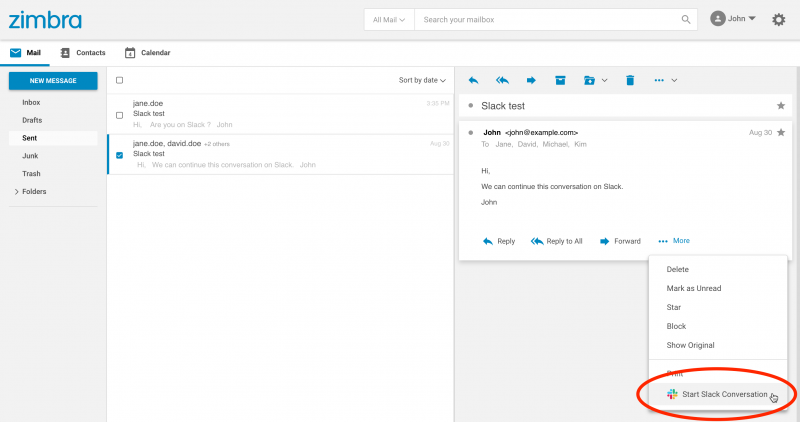Screen dimensions: 800x422
Task: Expand the Folders tree in sidebar
Action: 16,192
